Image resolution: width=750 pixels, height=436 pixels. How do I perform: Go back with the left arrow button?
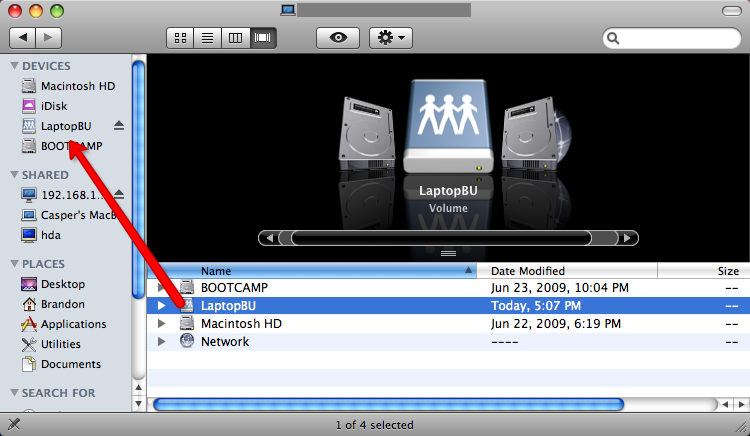click(22, 38)
